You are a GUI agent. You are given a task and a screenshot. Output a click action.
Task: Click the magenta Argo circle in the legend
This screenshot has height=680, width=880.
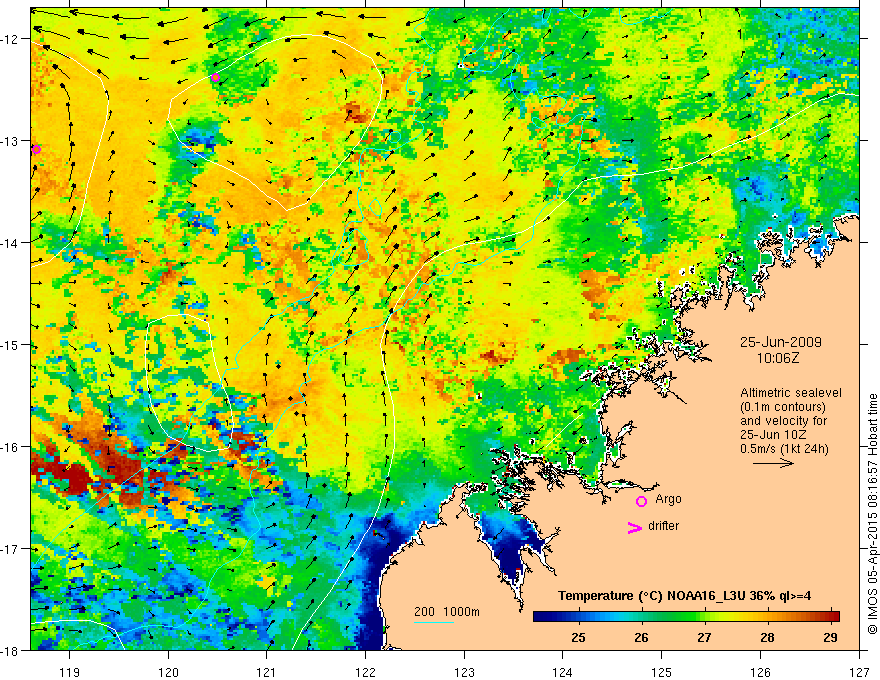click(x=641, y=501)
